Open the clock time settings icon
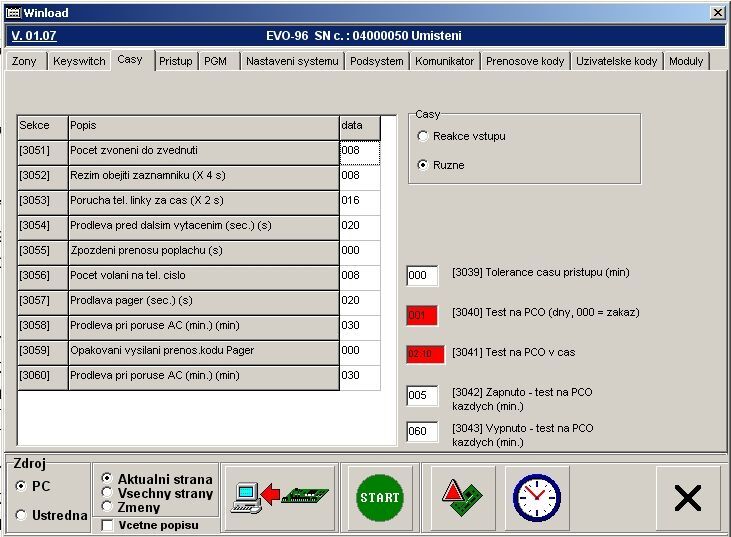 coord(536,497)
